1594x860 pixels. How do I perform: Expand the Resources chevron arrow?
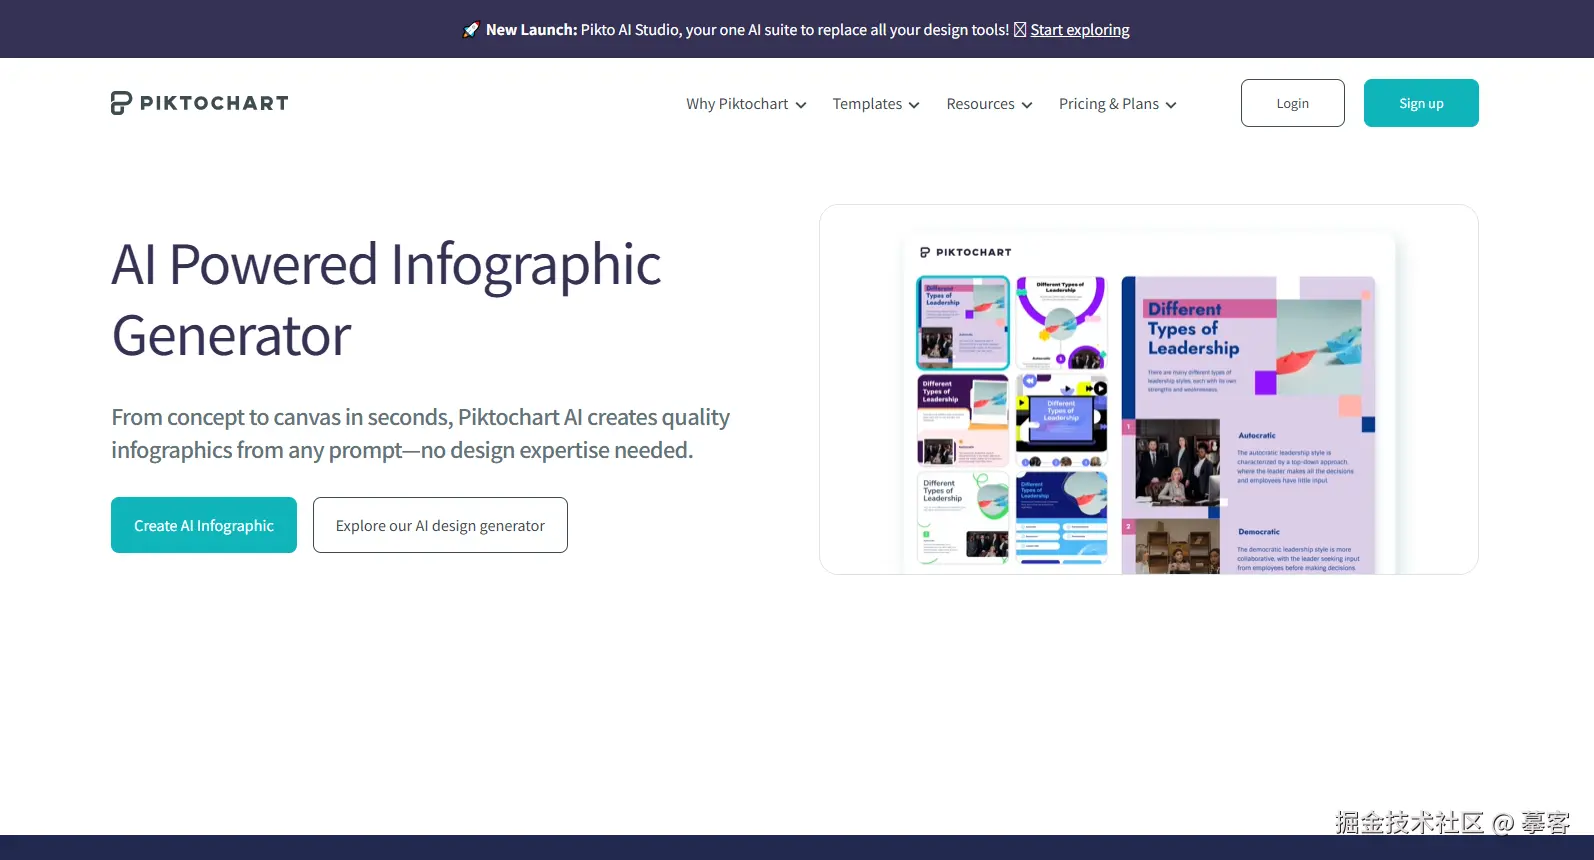coord(1027,105)
